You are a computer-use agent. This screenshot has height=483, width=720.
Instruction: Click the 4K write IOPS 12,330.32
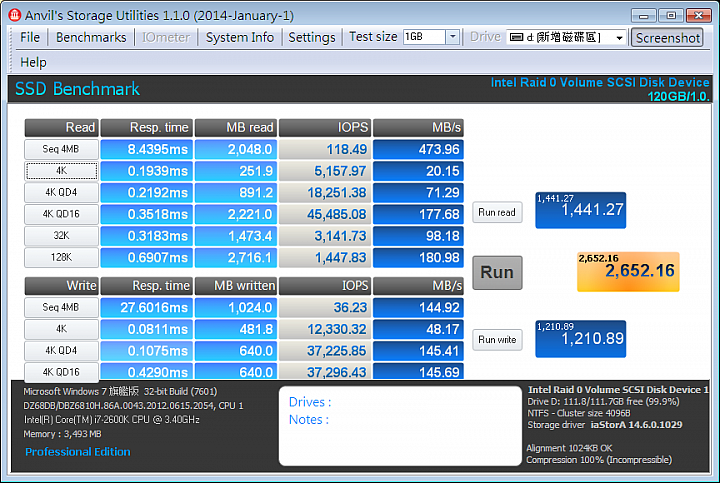tap(326, 329)
